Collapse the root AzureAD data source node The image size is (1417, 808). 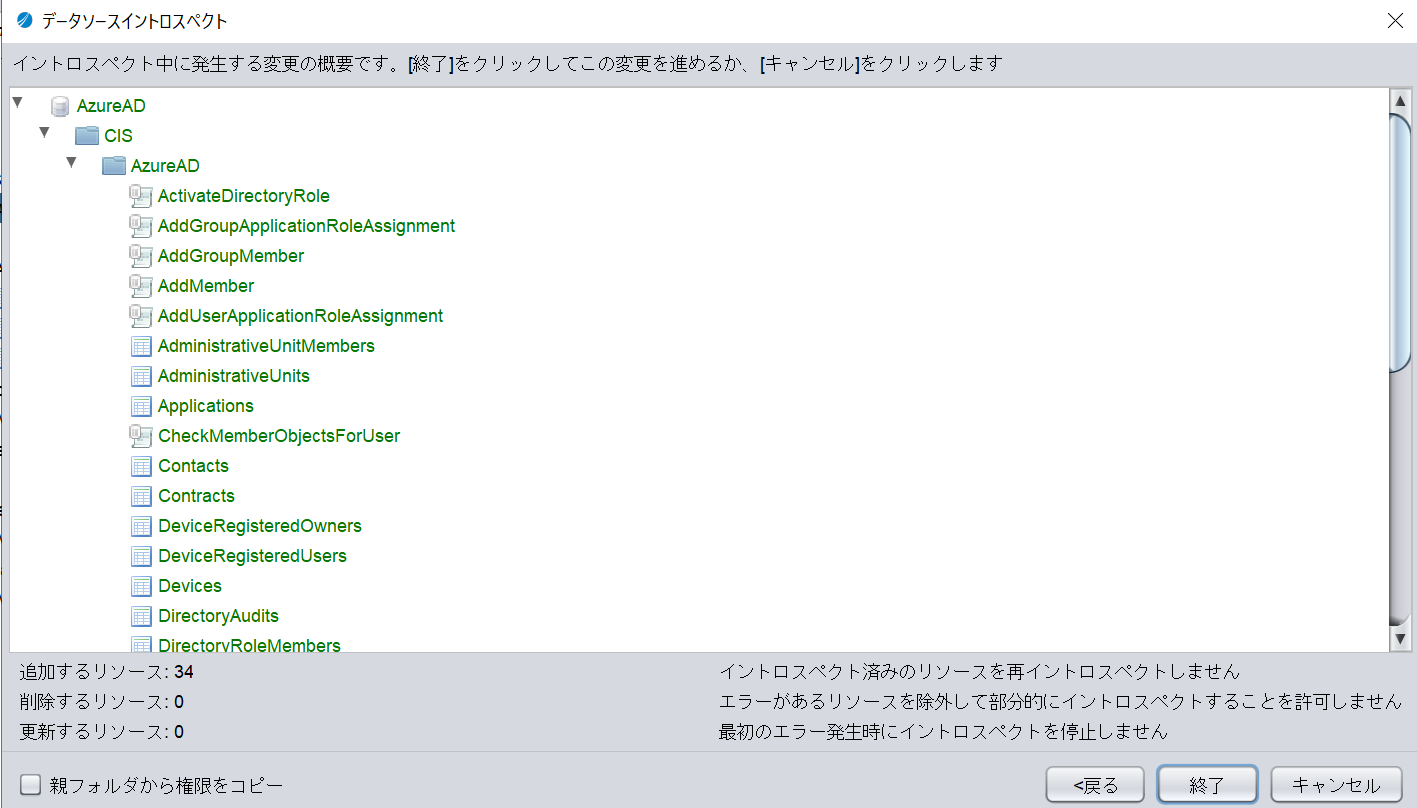click(x=18, y=102)
